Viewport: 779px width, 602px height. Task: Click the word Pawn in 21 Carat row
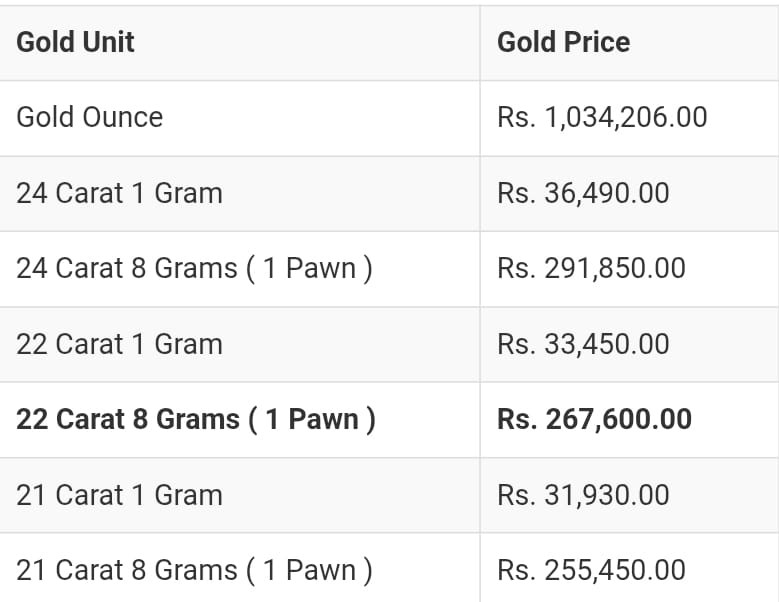[x=321, y=570]
